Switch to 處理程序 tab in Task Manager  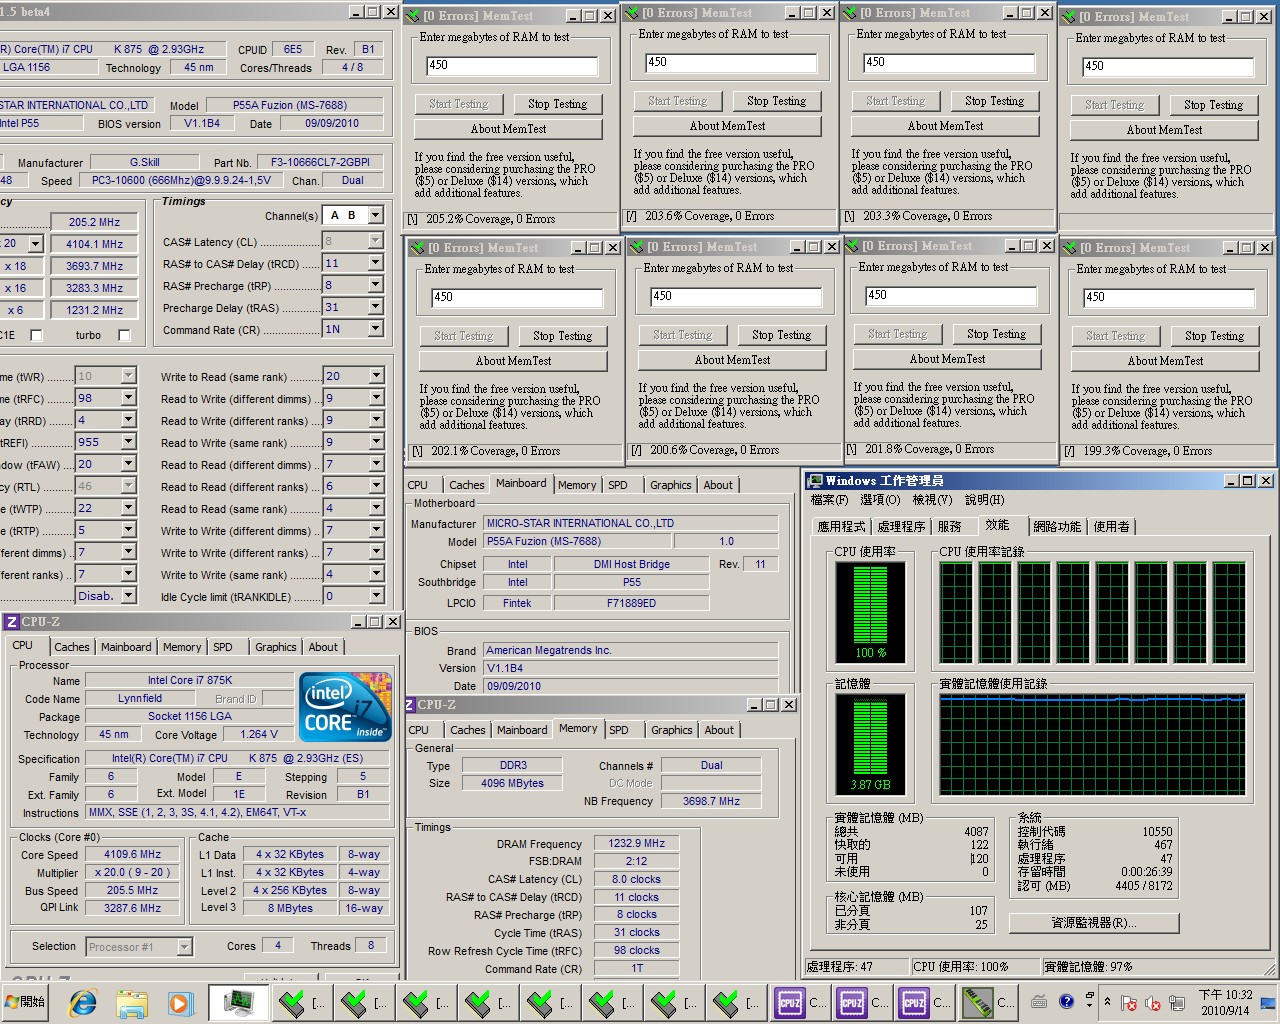(x=901, y=526)
